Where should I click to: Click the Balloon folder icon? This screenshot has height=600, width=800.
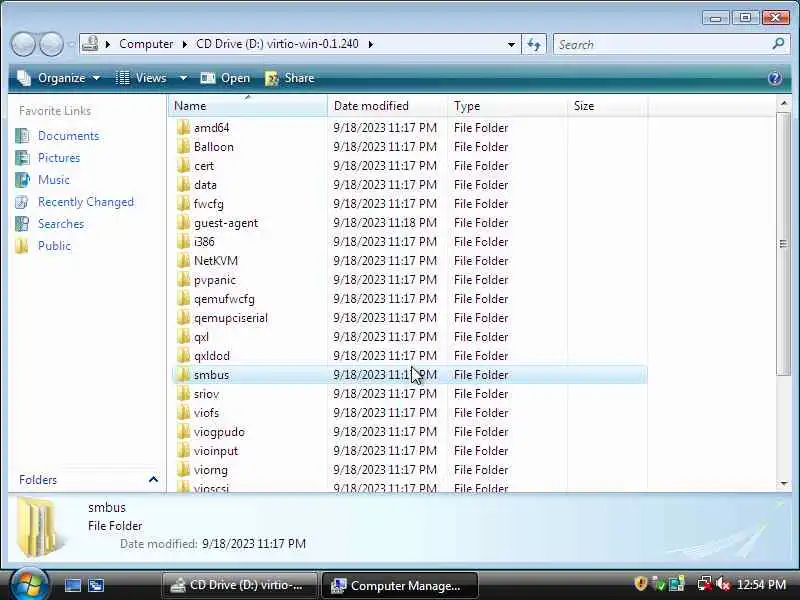[x=183, y=146]
